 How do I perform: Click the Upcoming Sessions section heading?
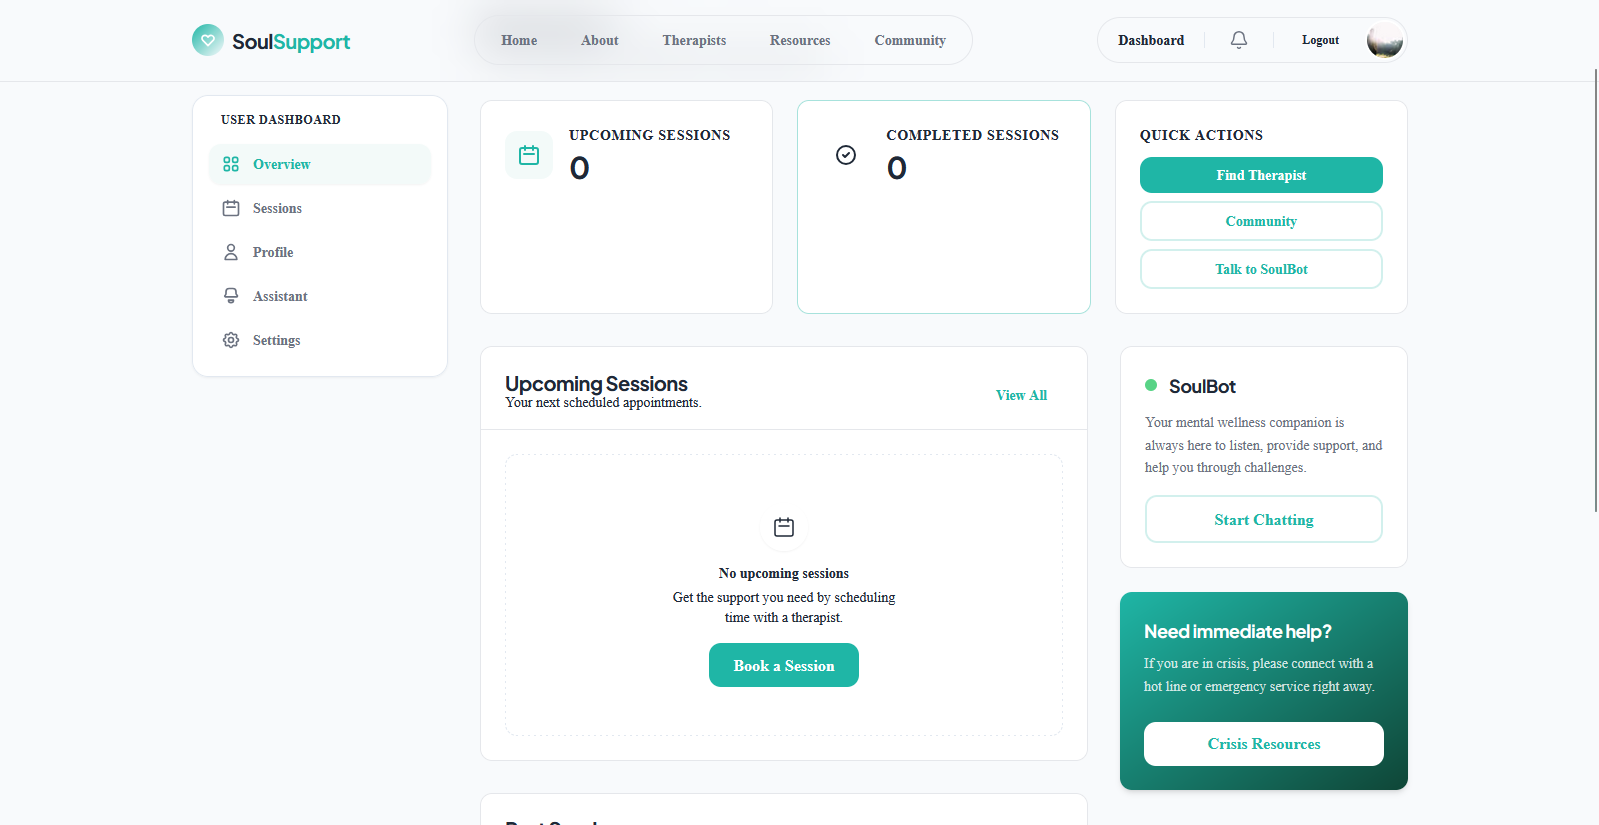click(x=596, y=384)
